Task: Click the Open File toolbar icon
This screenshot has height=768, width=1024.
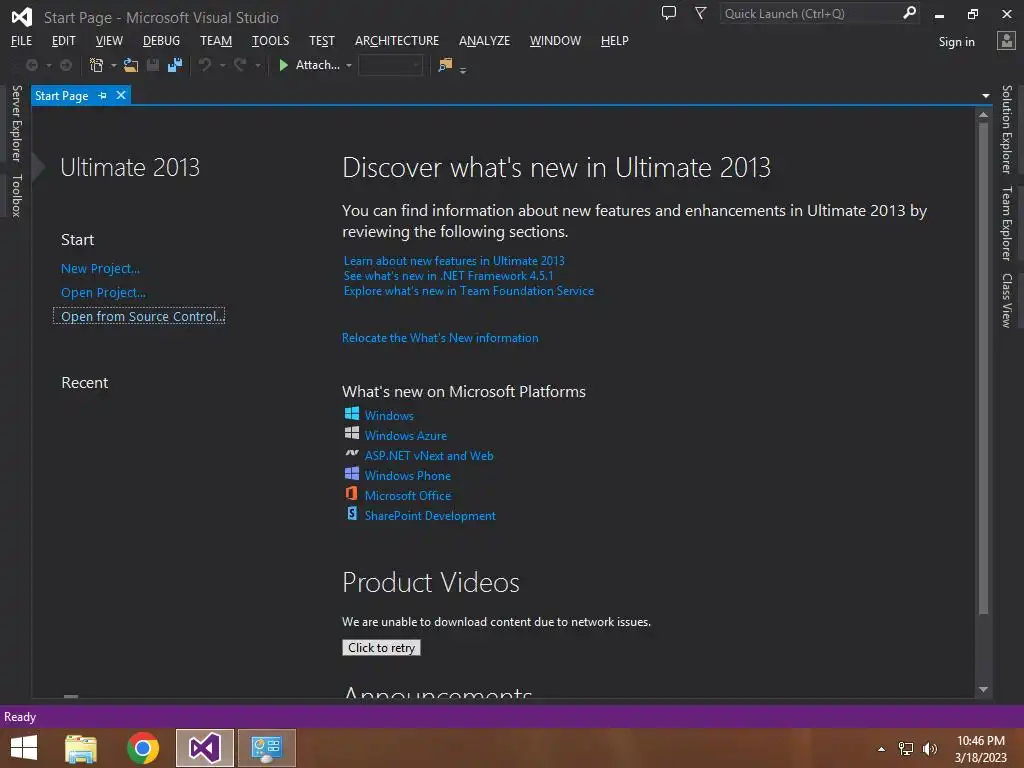Action: 131,65
